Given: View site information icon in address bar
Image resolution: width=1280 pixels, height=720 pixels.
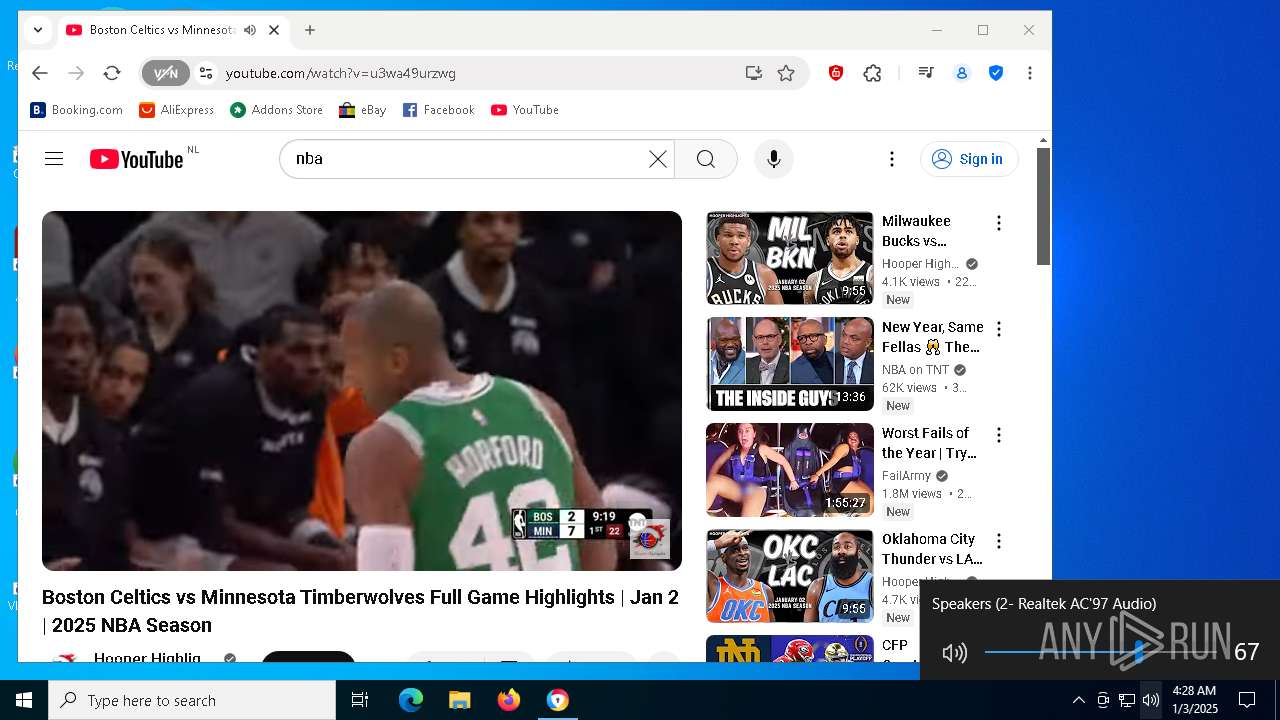Looking at the screenshot, I should 206,73.
